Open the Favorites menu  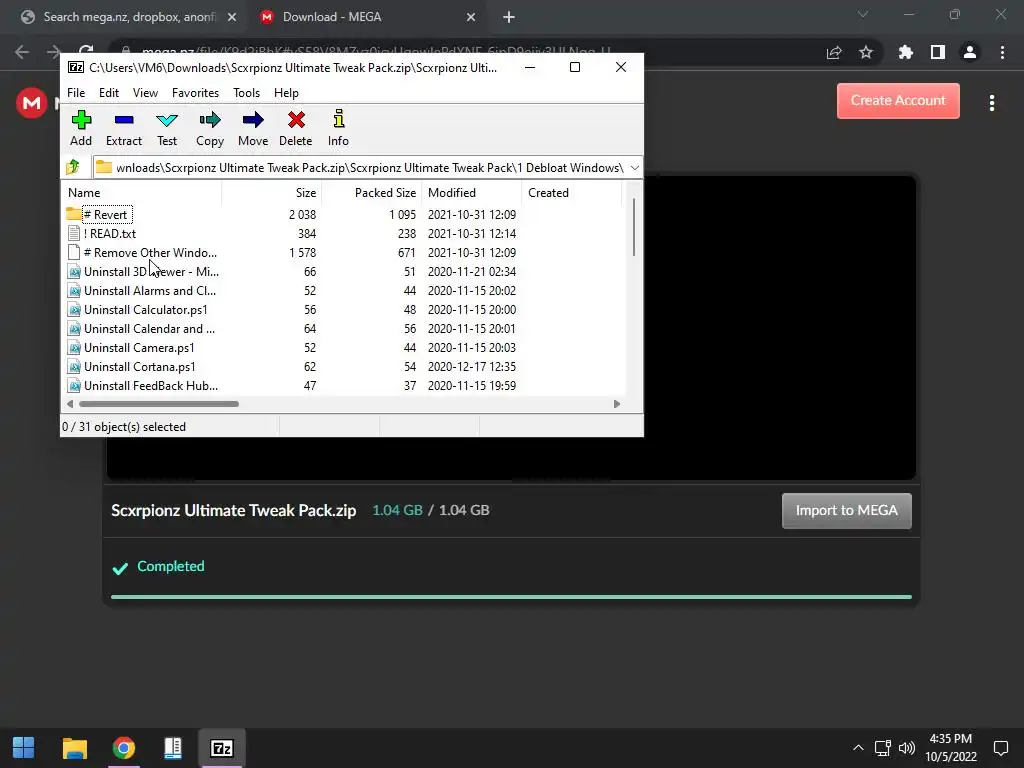click(x=195, y=93)
